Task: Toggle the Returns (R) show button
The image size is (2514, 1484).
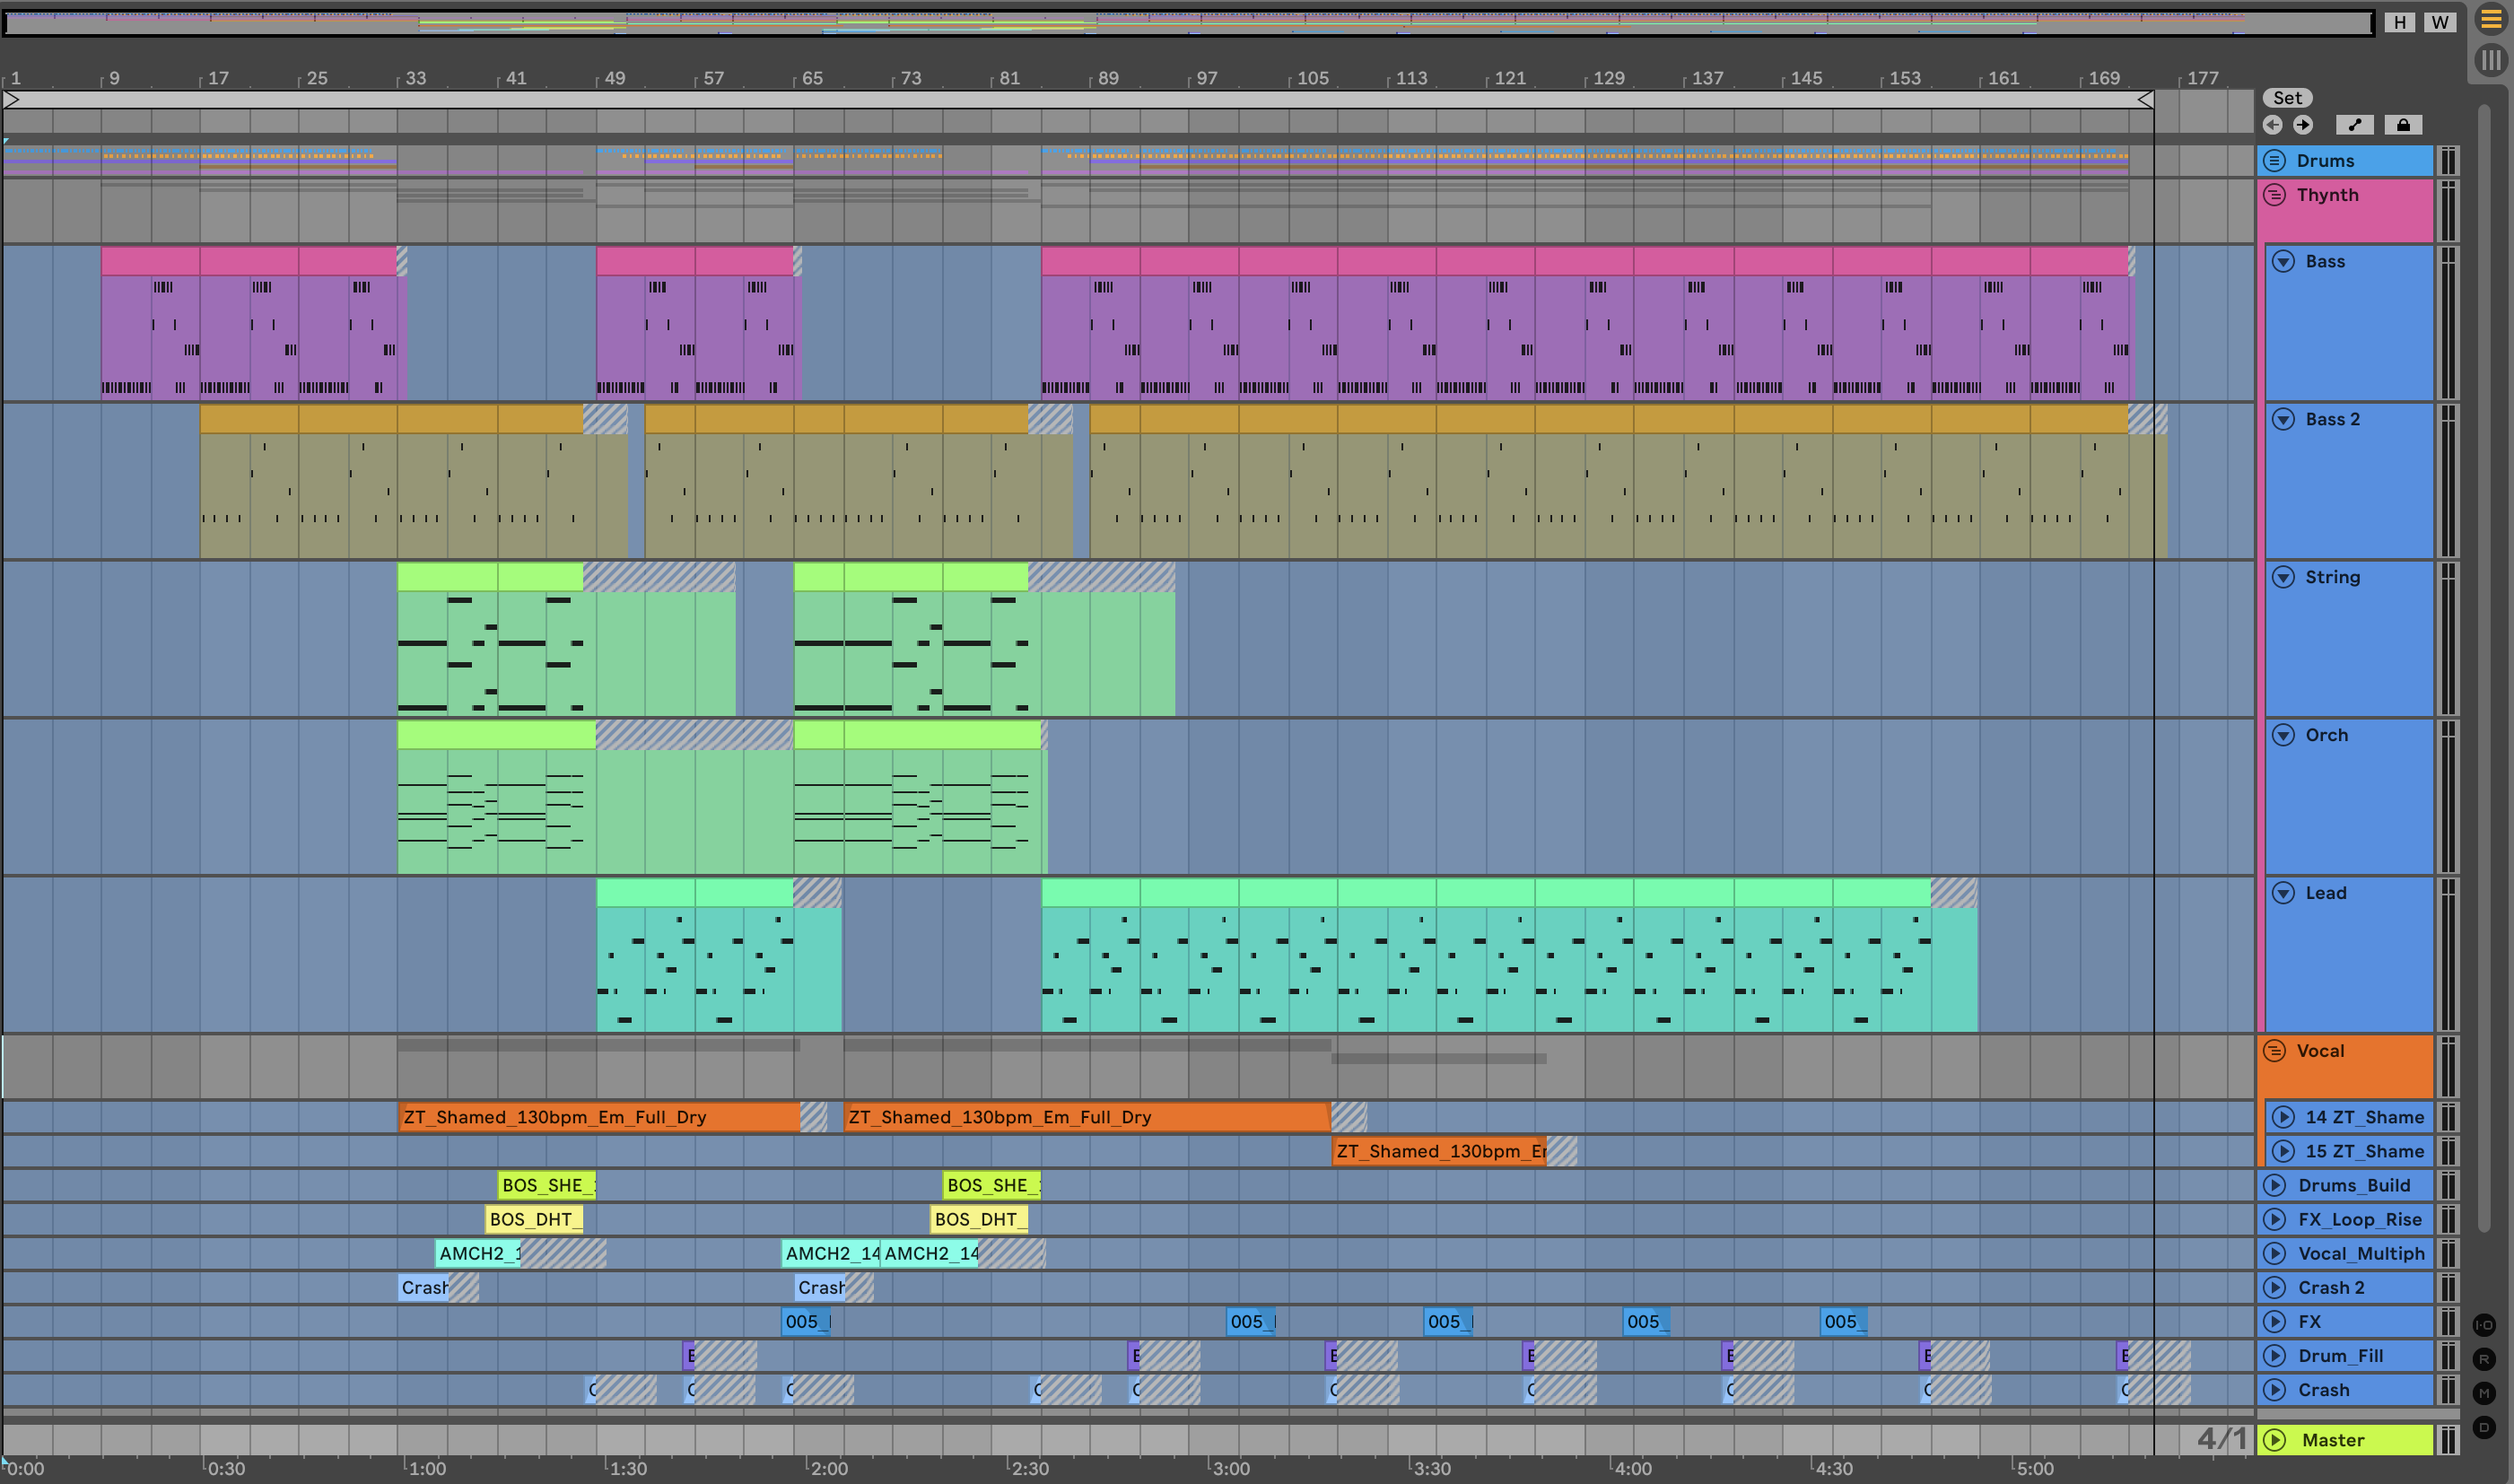Action: (2484, 1360)
